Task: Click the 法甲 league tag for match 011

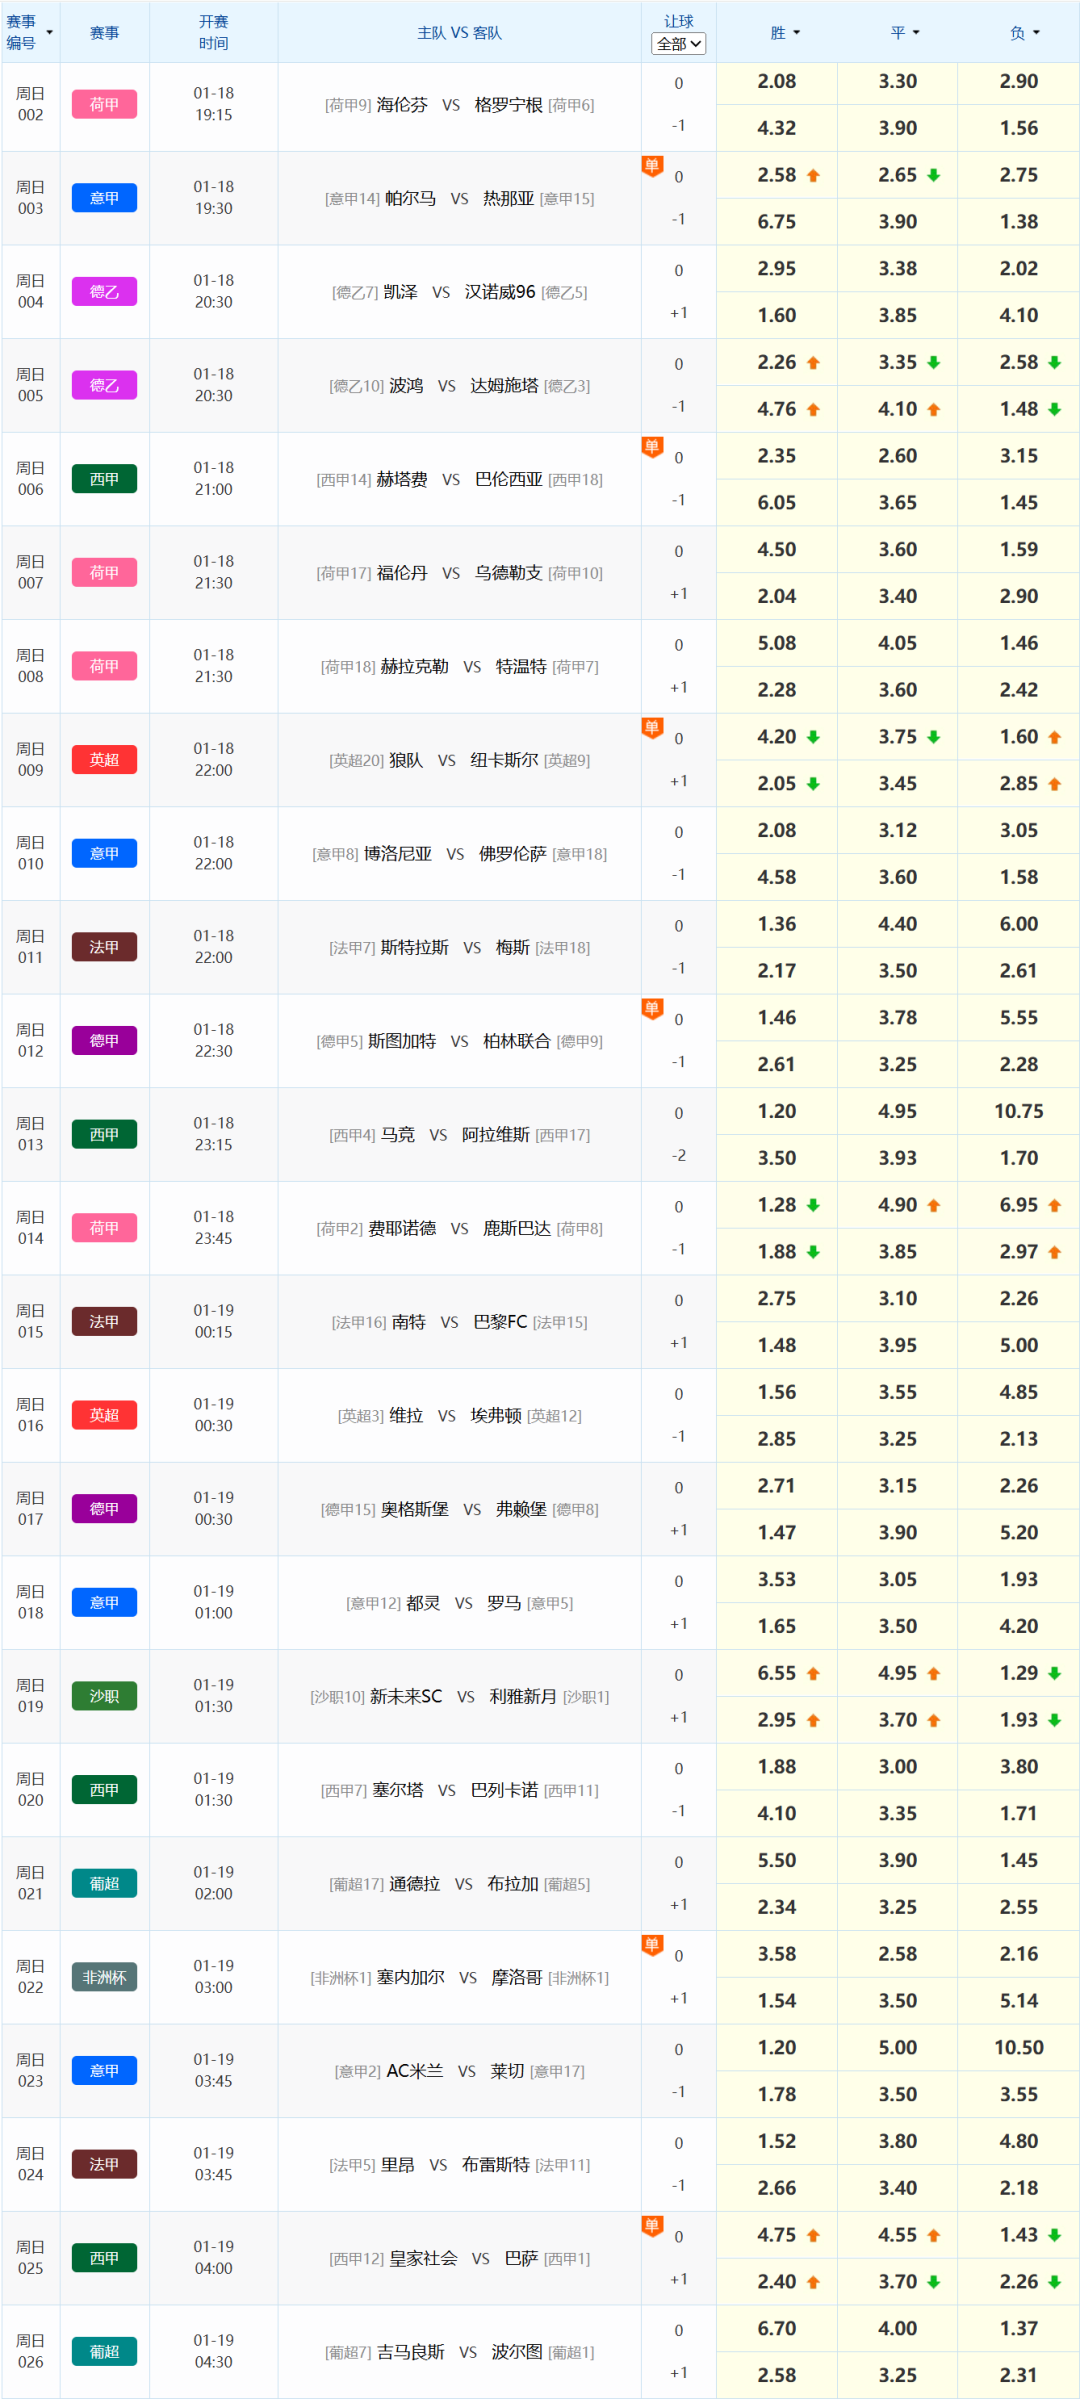Action: (104, 947)
